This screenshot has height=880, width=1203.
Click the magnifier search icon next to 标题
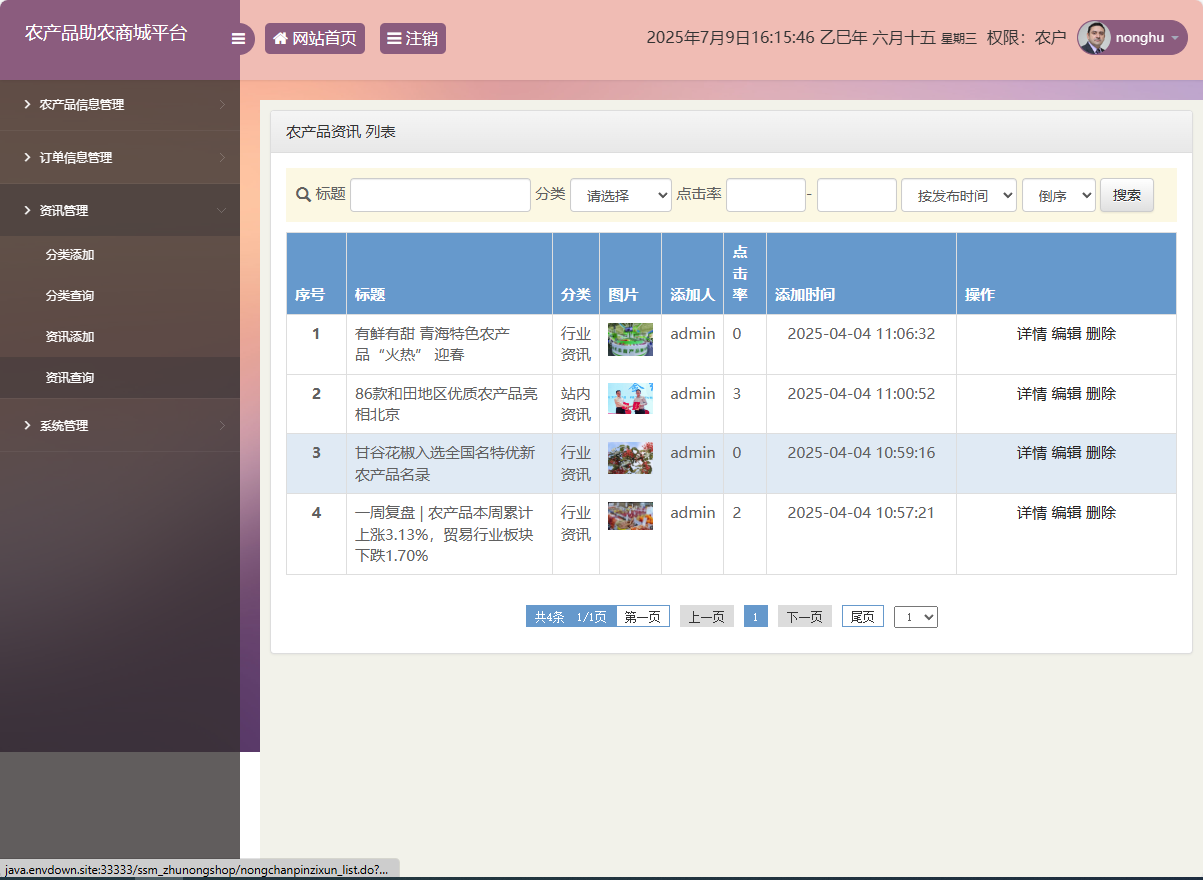pyautogui.click(x=301, y=194)
